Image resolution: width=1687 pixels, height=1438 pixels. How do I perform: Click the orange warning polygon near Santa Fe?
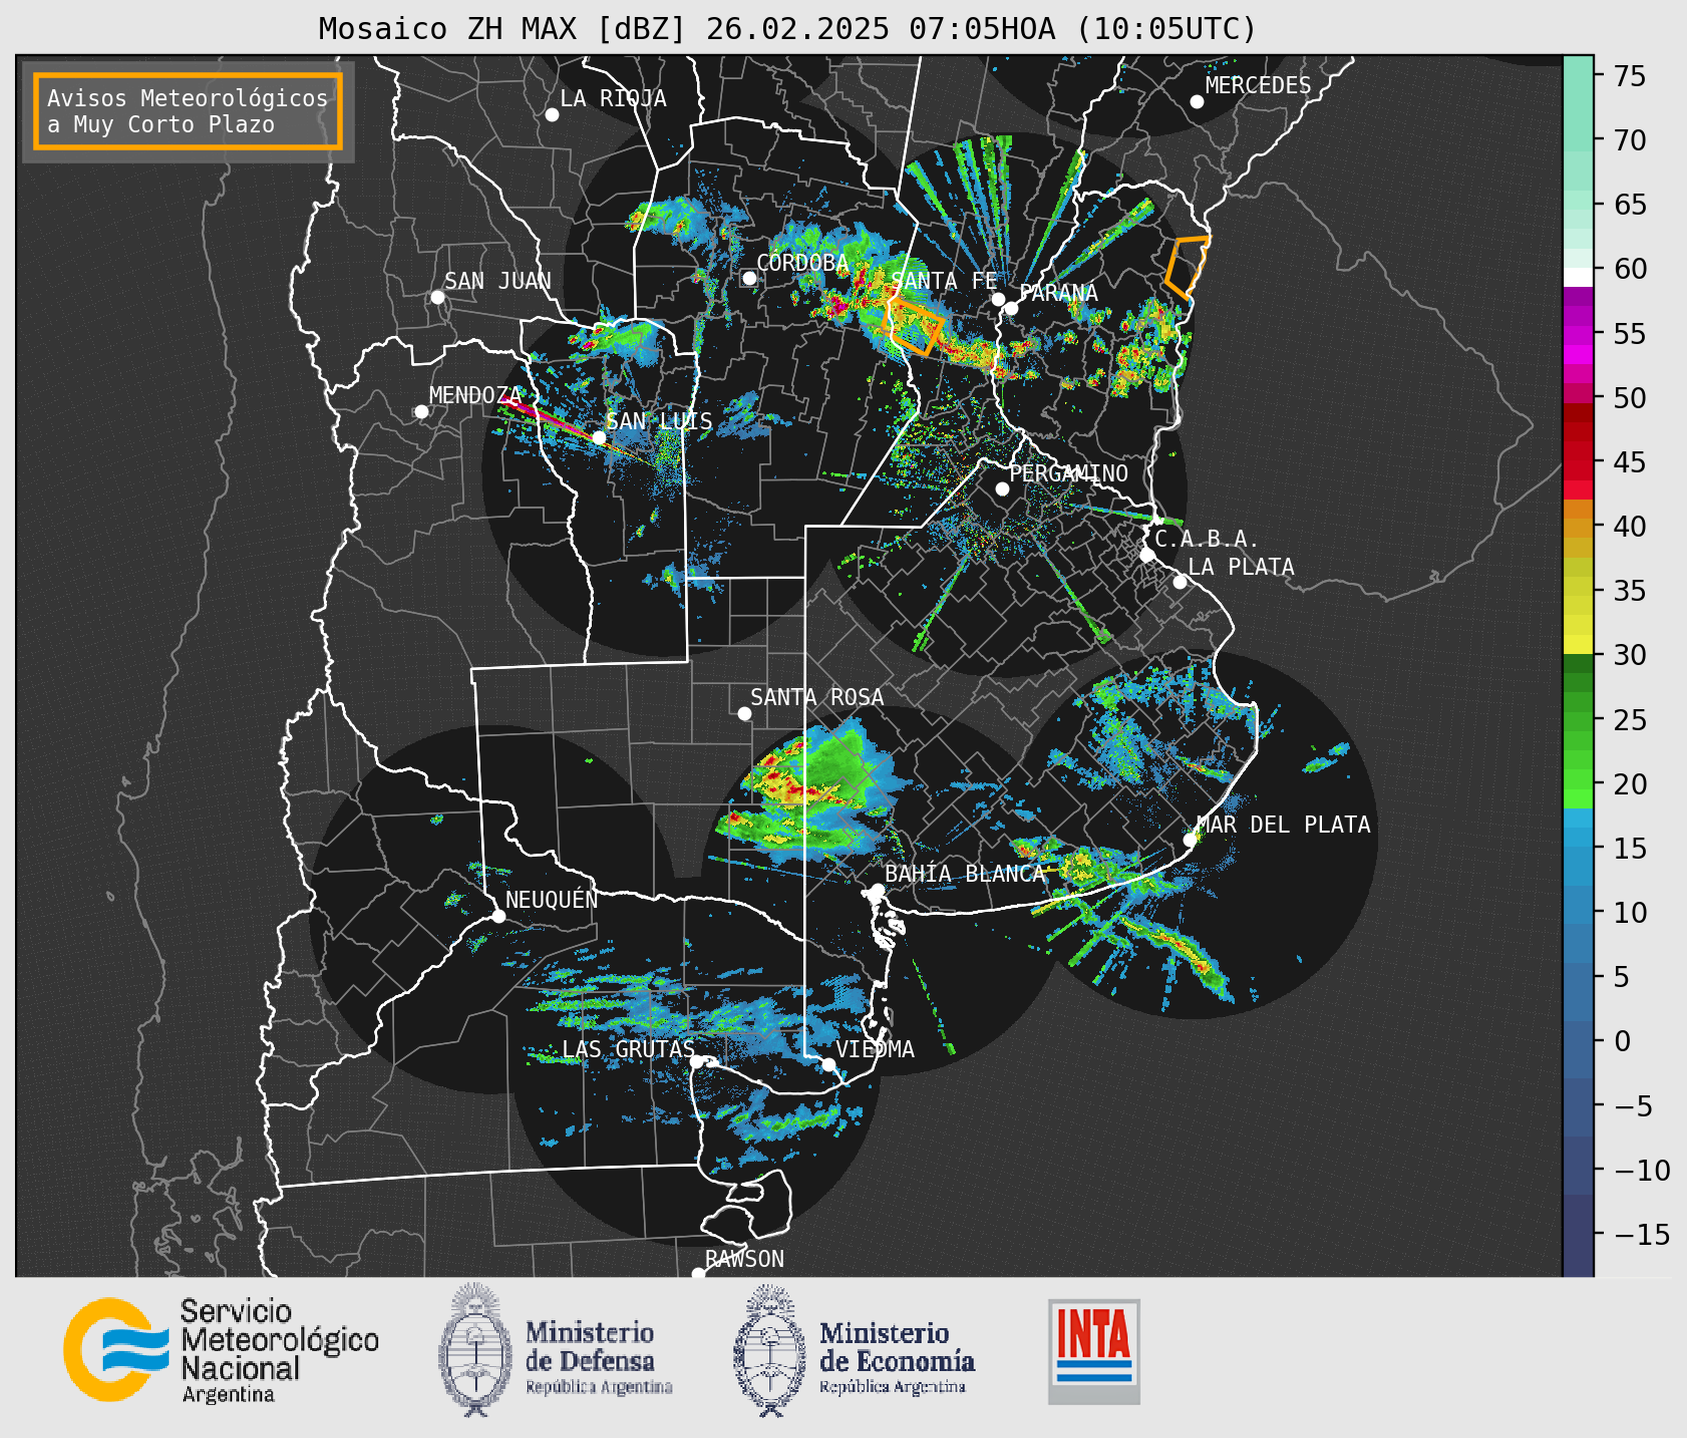point(915,326)
